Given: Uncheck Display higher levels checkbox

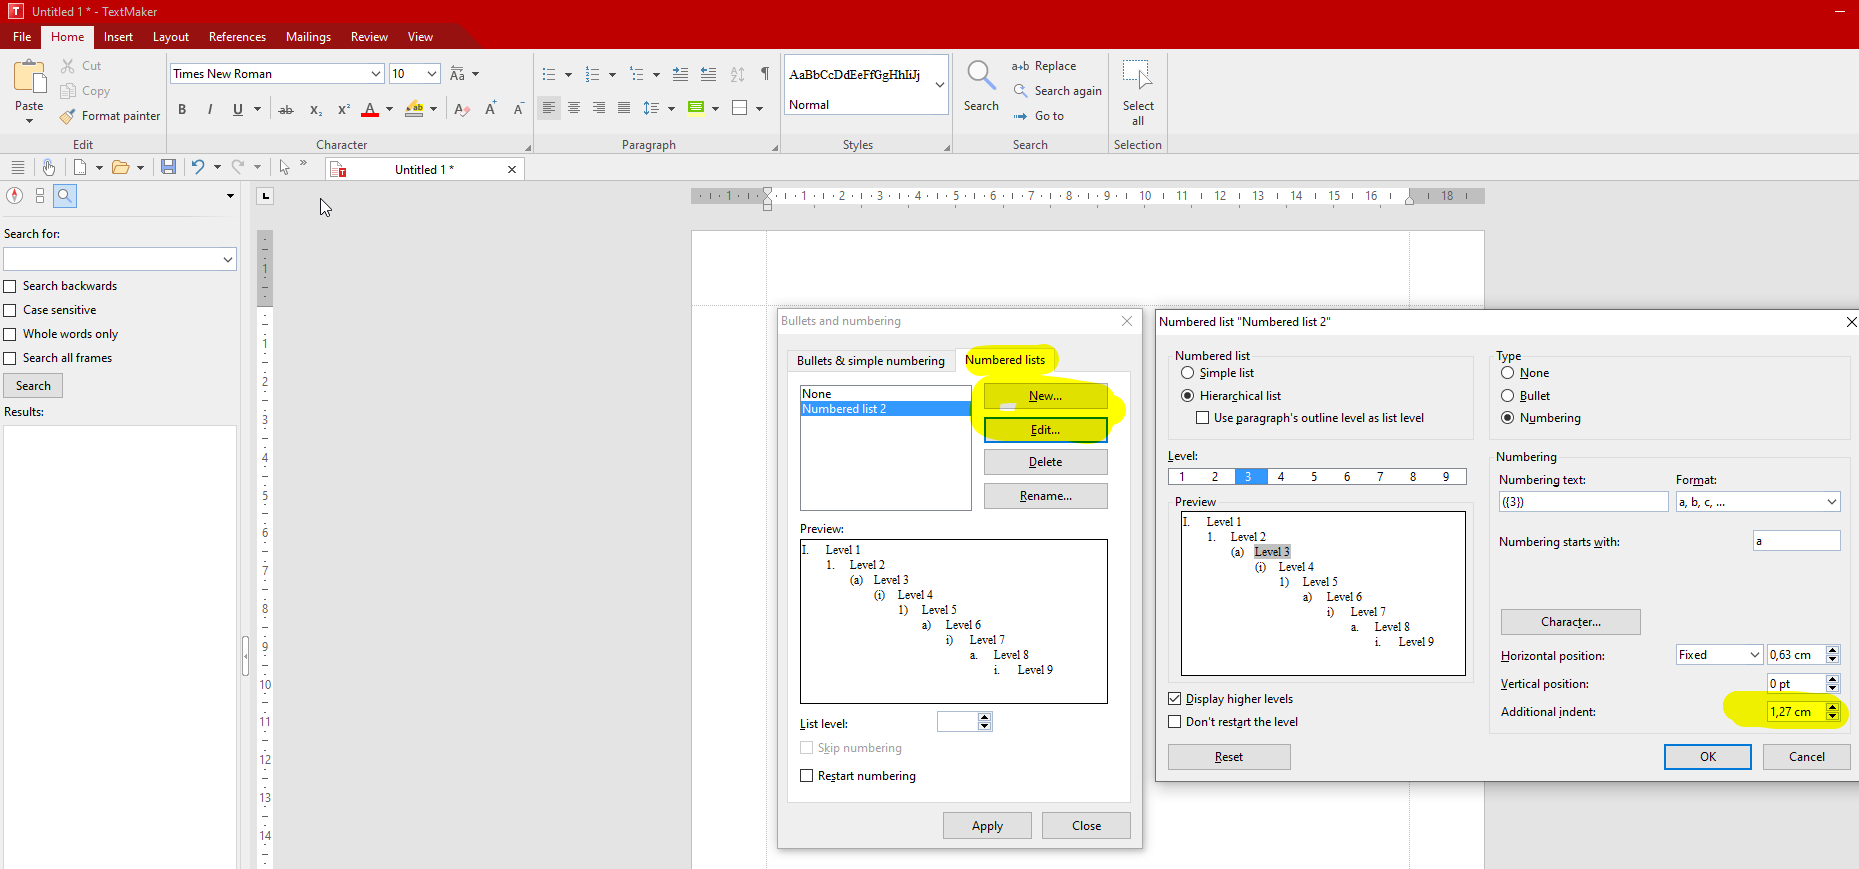Looking at the screenshot, I should pos(1175,699).
